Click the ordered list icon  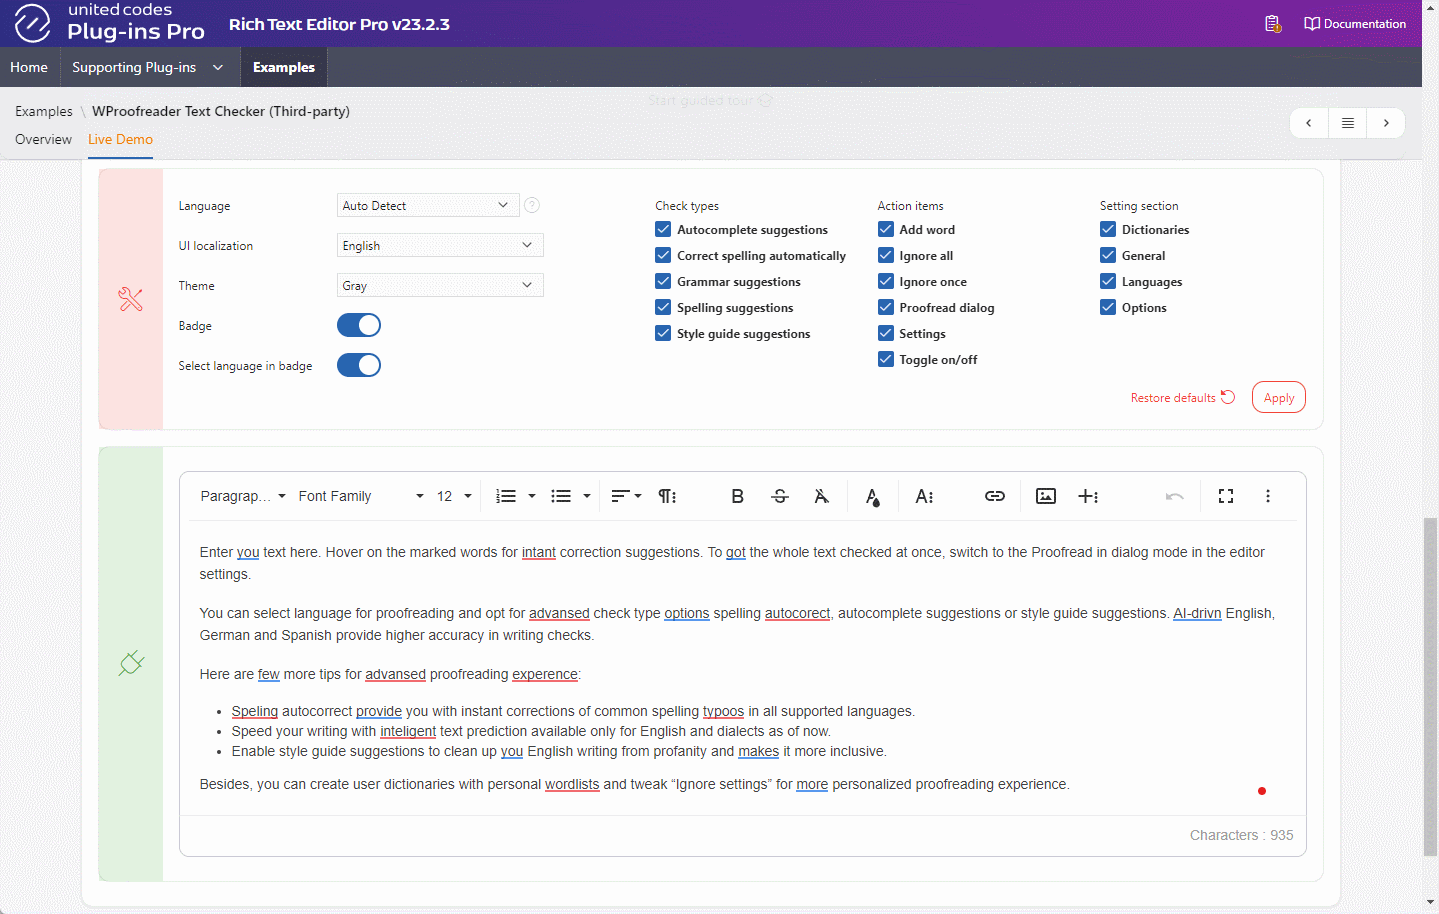[506, 496]
